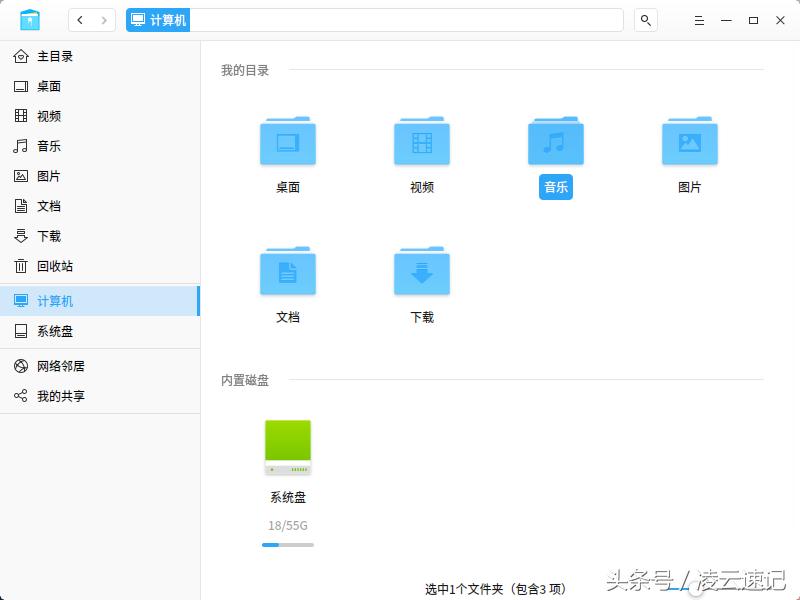Select the 桌面 sidebar entry
The height and width of the screenshot is (600, 800).
(46, 86)
